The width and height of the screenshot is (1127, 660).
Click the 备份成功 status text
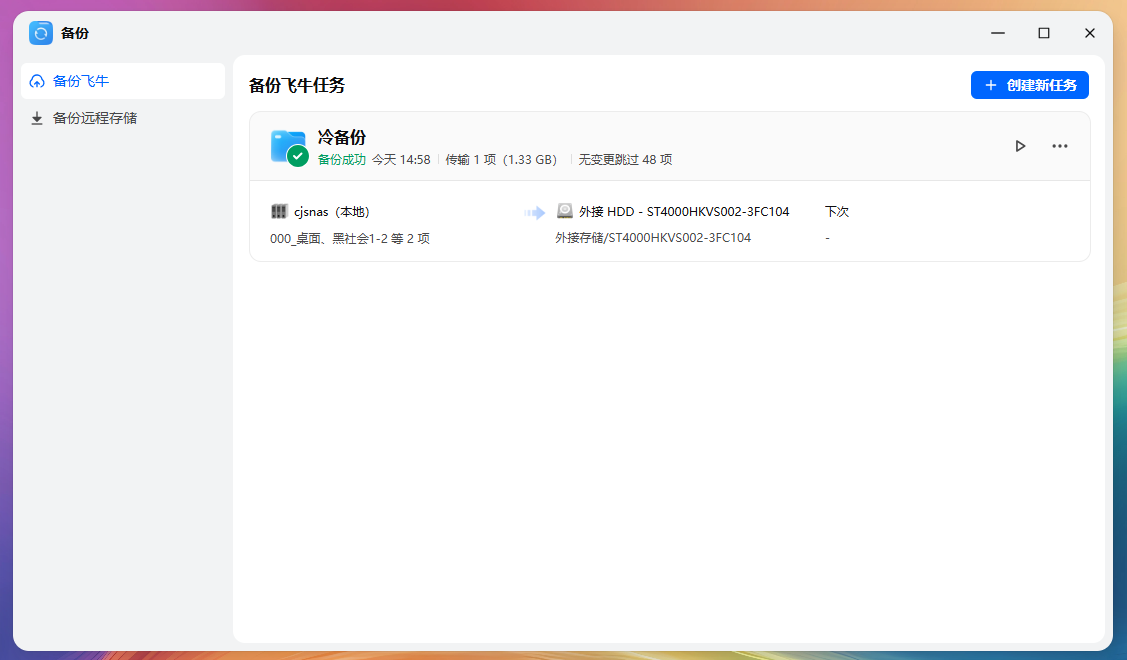pyautogui.click(x=340, y=159)
